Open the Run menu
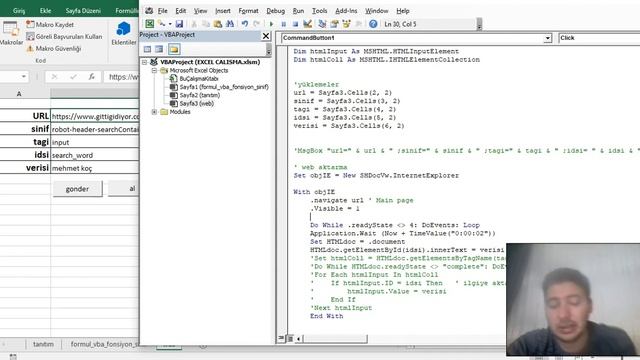The width and height of the screenshot is (640, 360). click(298, 11)
